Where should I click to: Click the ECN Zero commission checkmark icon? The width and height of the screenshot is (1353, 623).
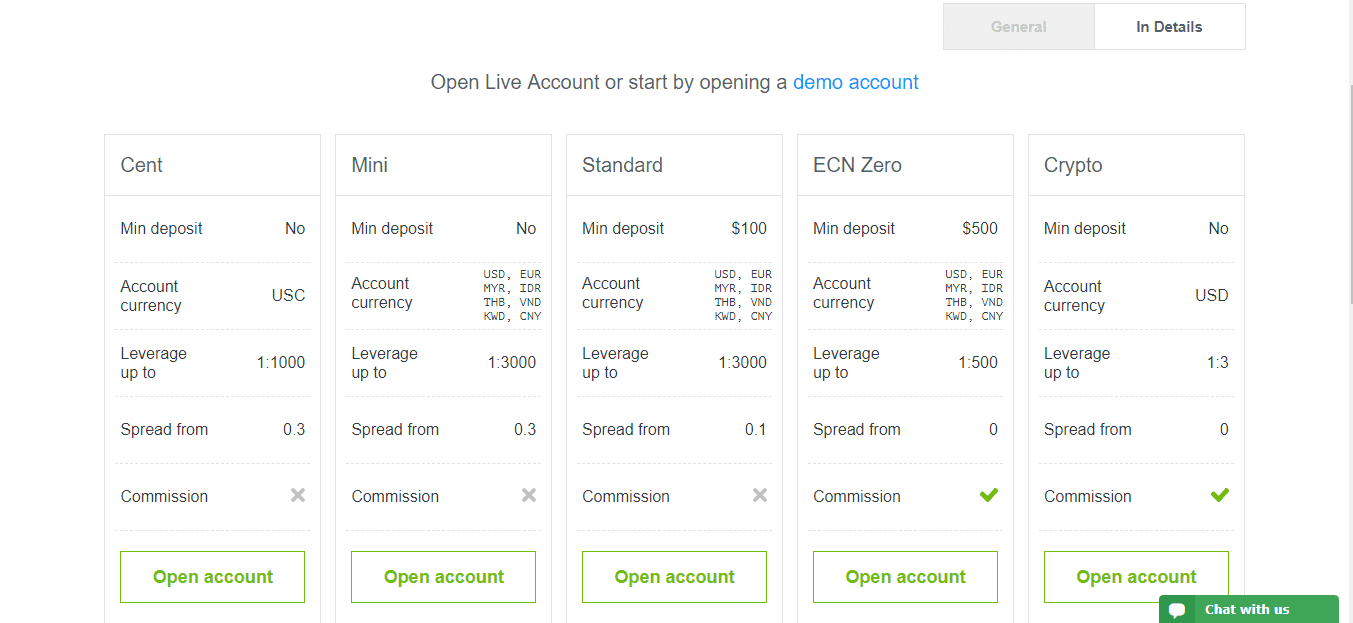989,495
